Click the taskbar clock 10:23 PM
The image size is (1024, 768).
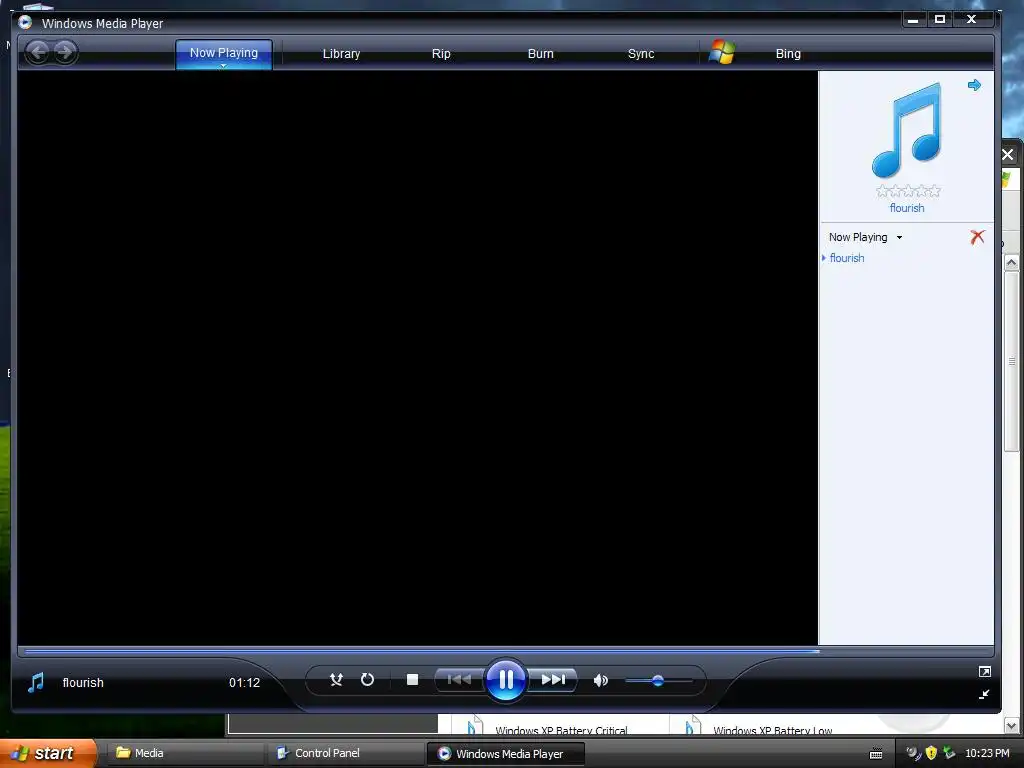[987, 753]
